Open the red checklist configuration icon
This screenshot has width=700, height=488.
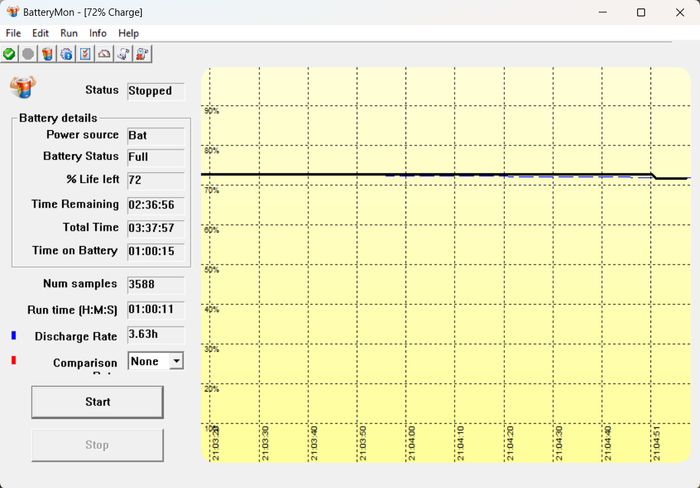85,54
